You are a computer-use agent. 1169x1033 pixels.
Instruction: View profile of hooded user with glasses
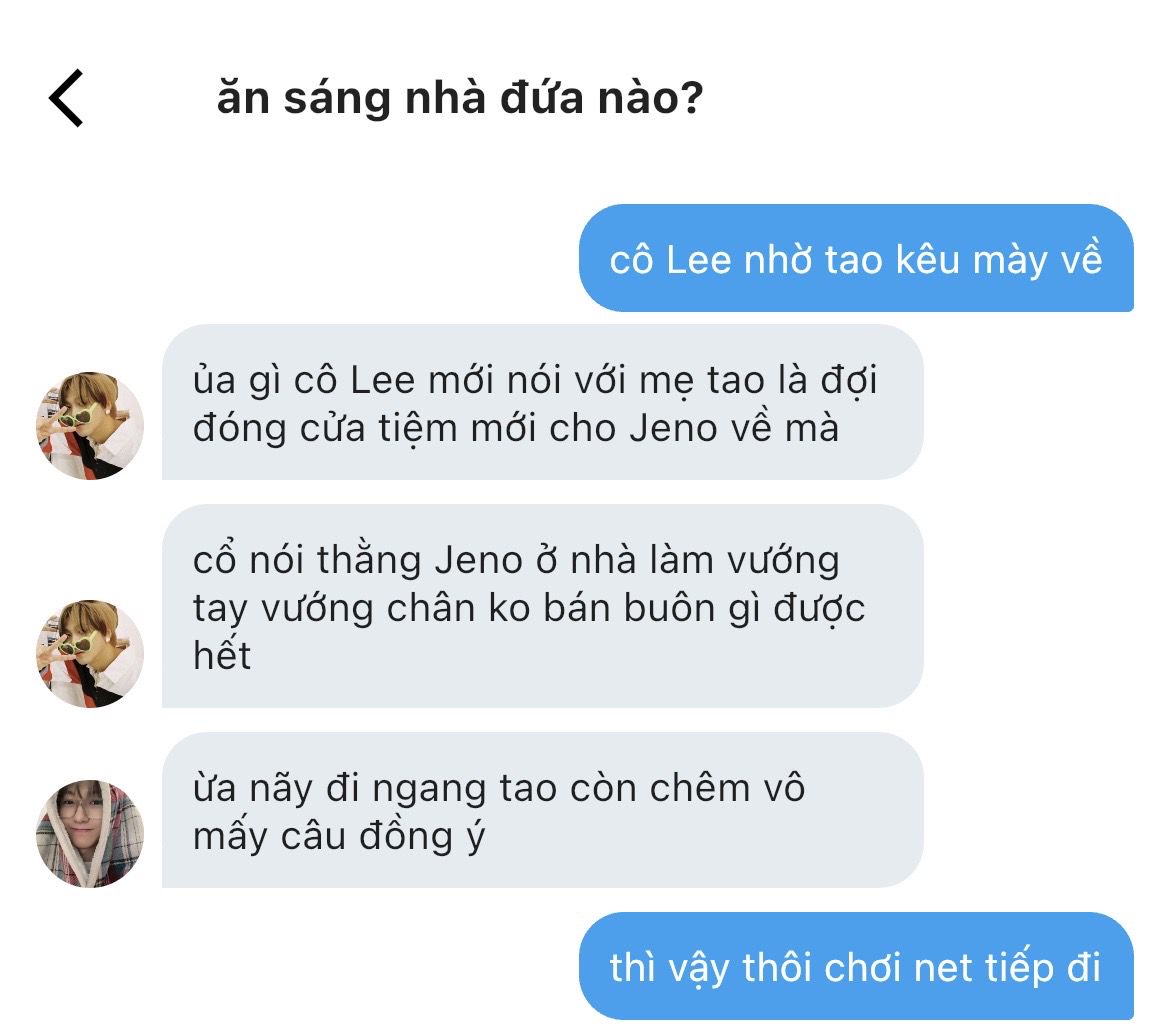click(x=90, y=834)
